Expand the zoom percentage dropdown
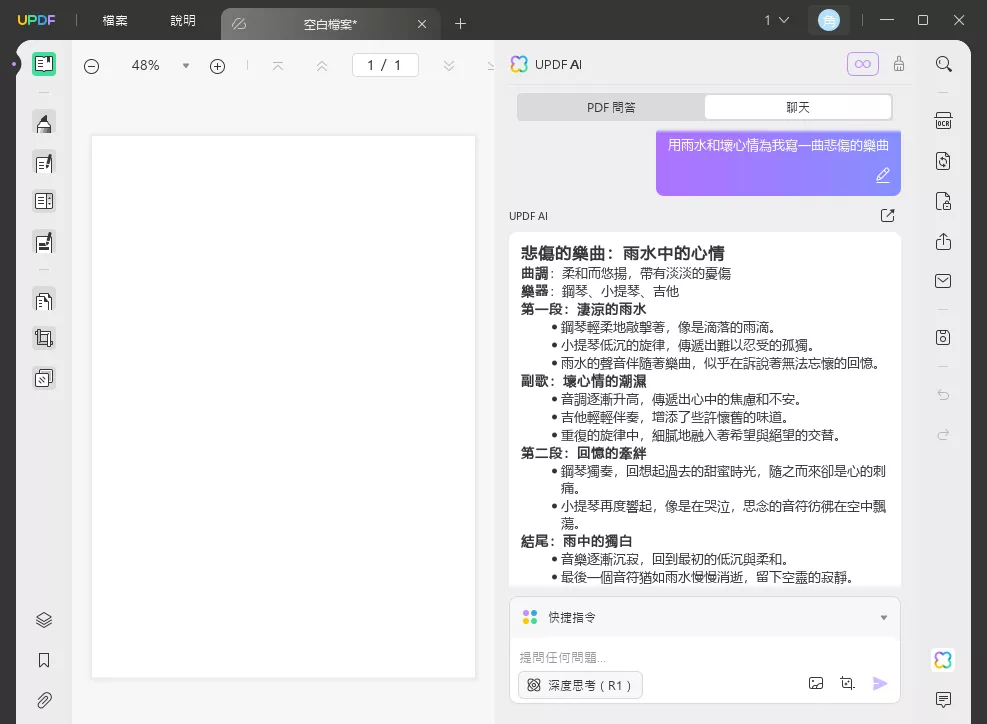987x724 pixels. 185,66
